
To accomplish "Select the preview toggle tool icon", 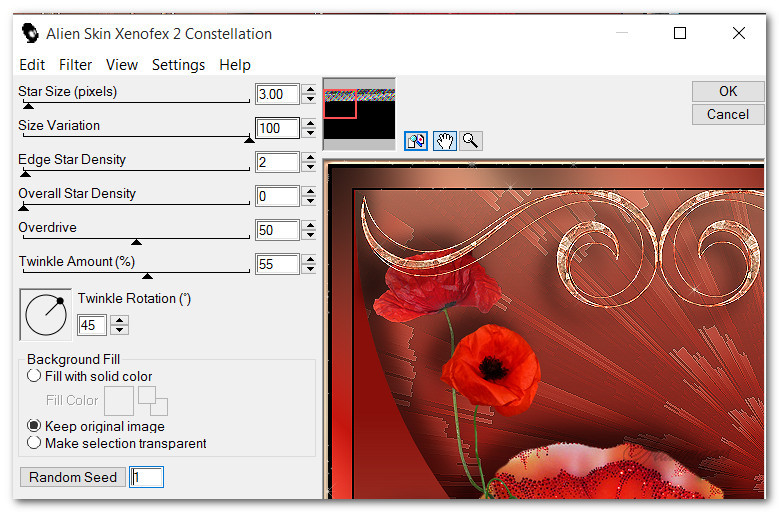I will tap(416, 141).
